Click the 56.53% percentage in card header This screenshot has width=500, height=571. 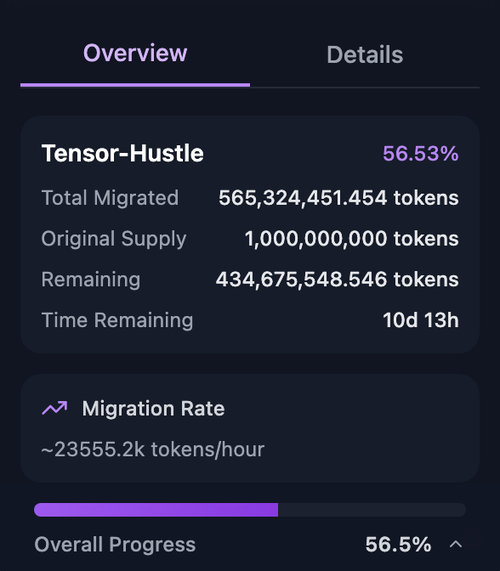[421, 153]
